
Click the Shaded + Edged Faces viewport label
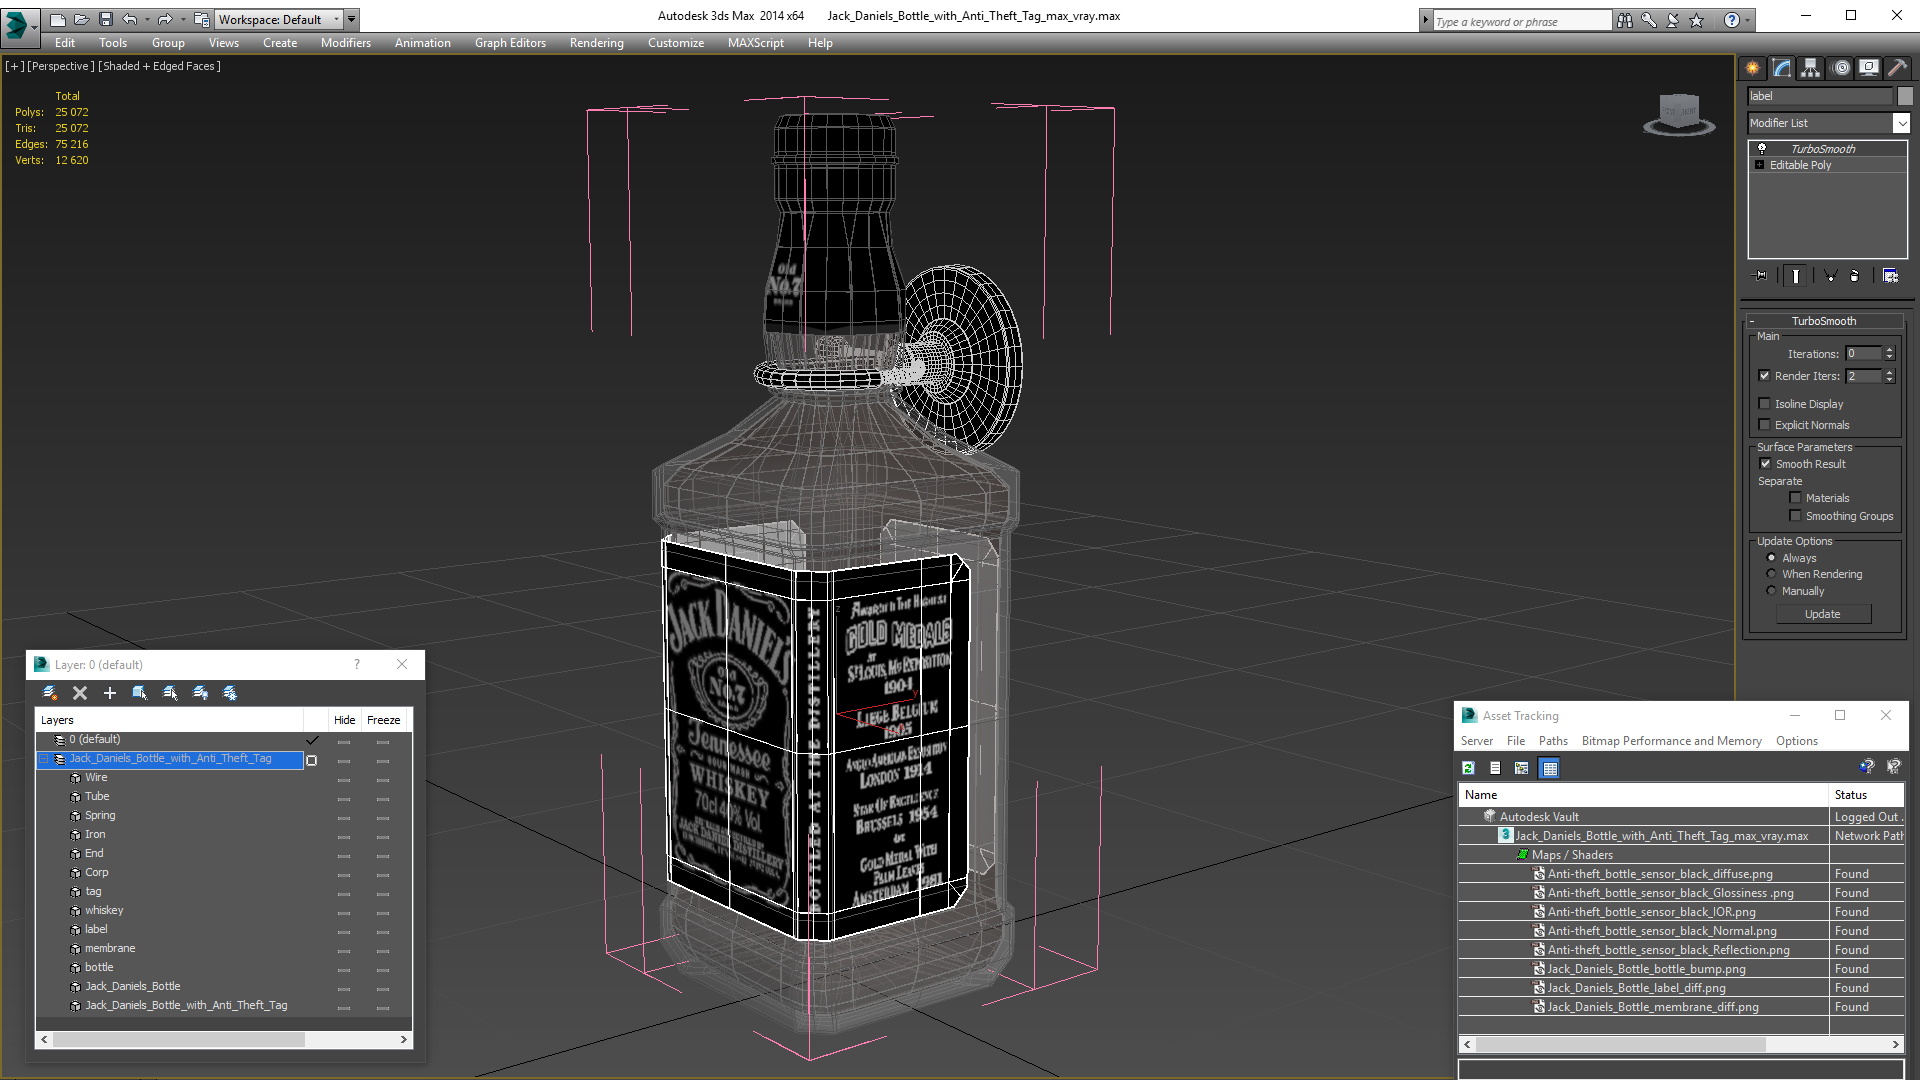pyautogui.click(x=160, y=66)
